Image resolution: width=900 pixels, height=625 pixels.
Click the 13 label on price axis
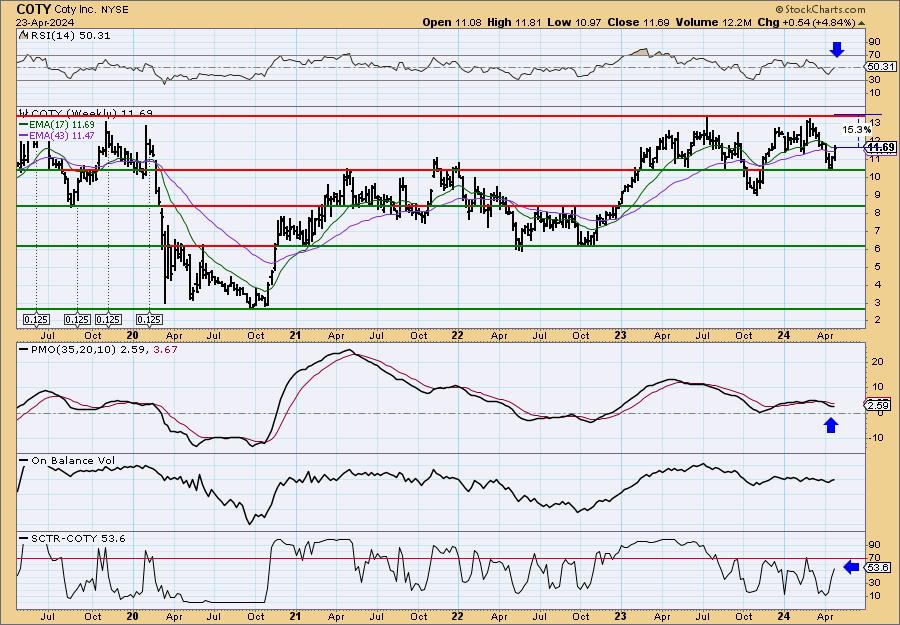pos(875,123)
